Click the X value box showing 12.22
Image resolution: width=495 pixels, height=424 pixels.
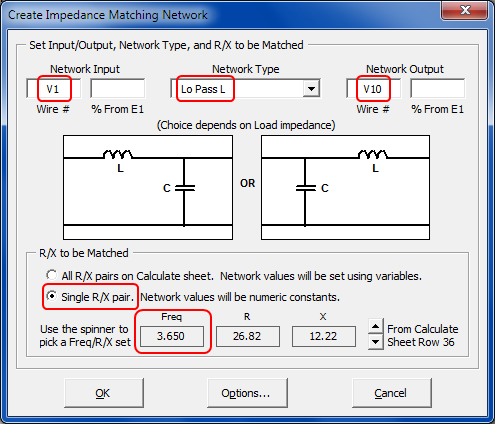tap(324, 336)
